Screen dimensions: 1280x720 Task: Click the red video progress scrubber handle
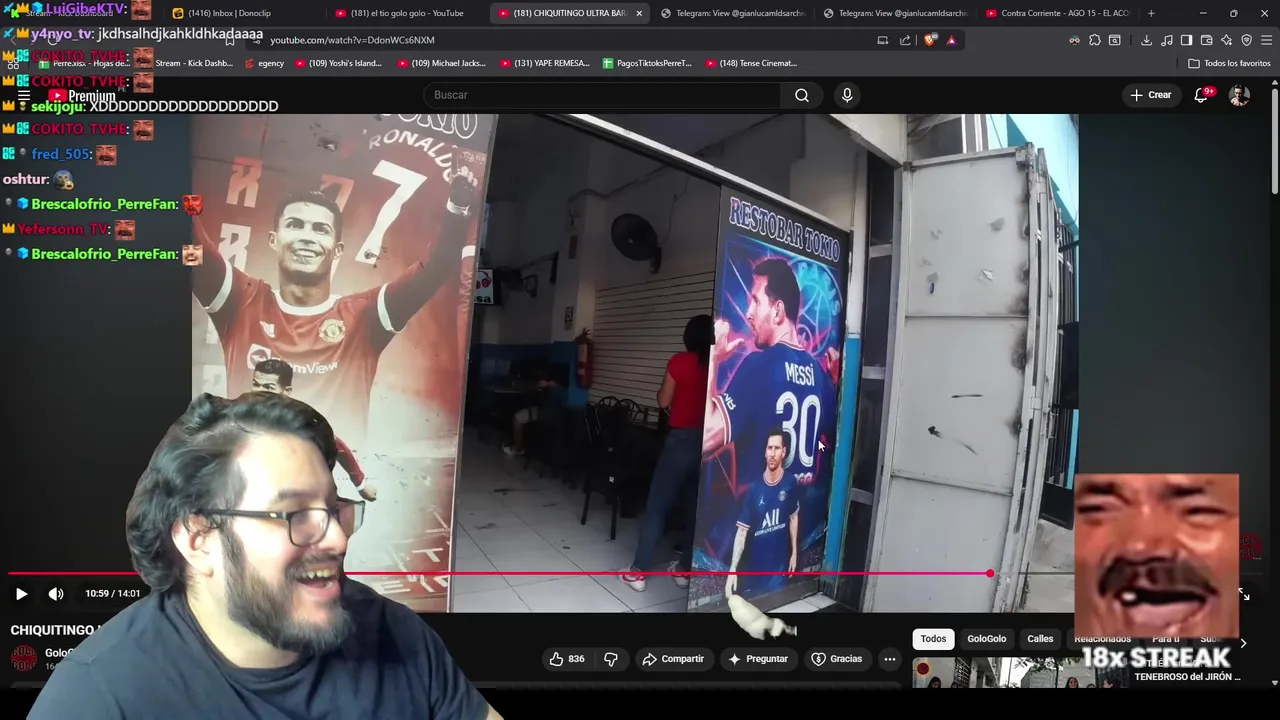point(990,574)
